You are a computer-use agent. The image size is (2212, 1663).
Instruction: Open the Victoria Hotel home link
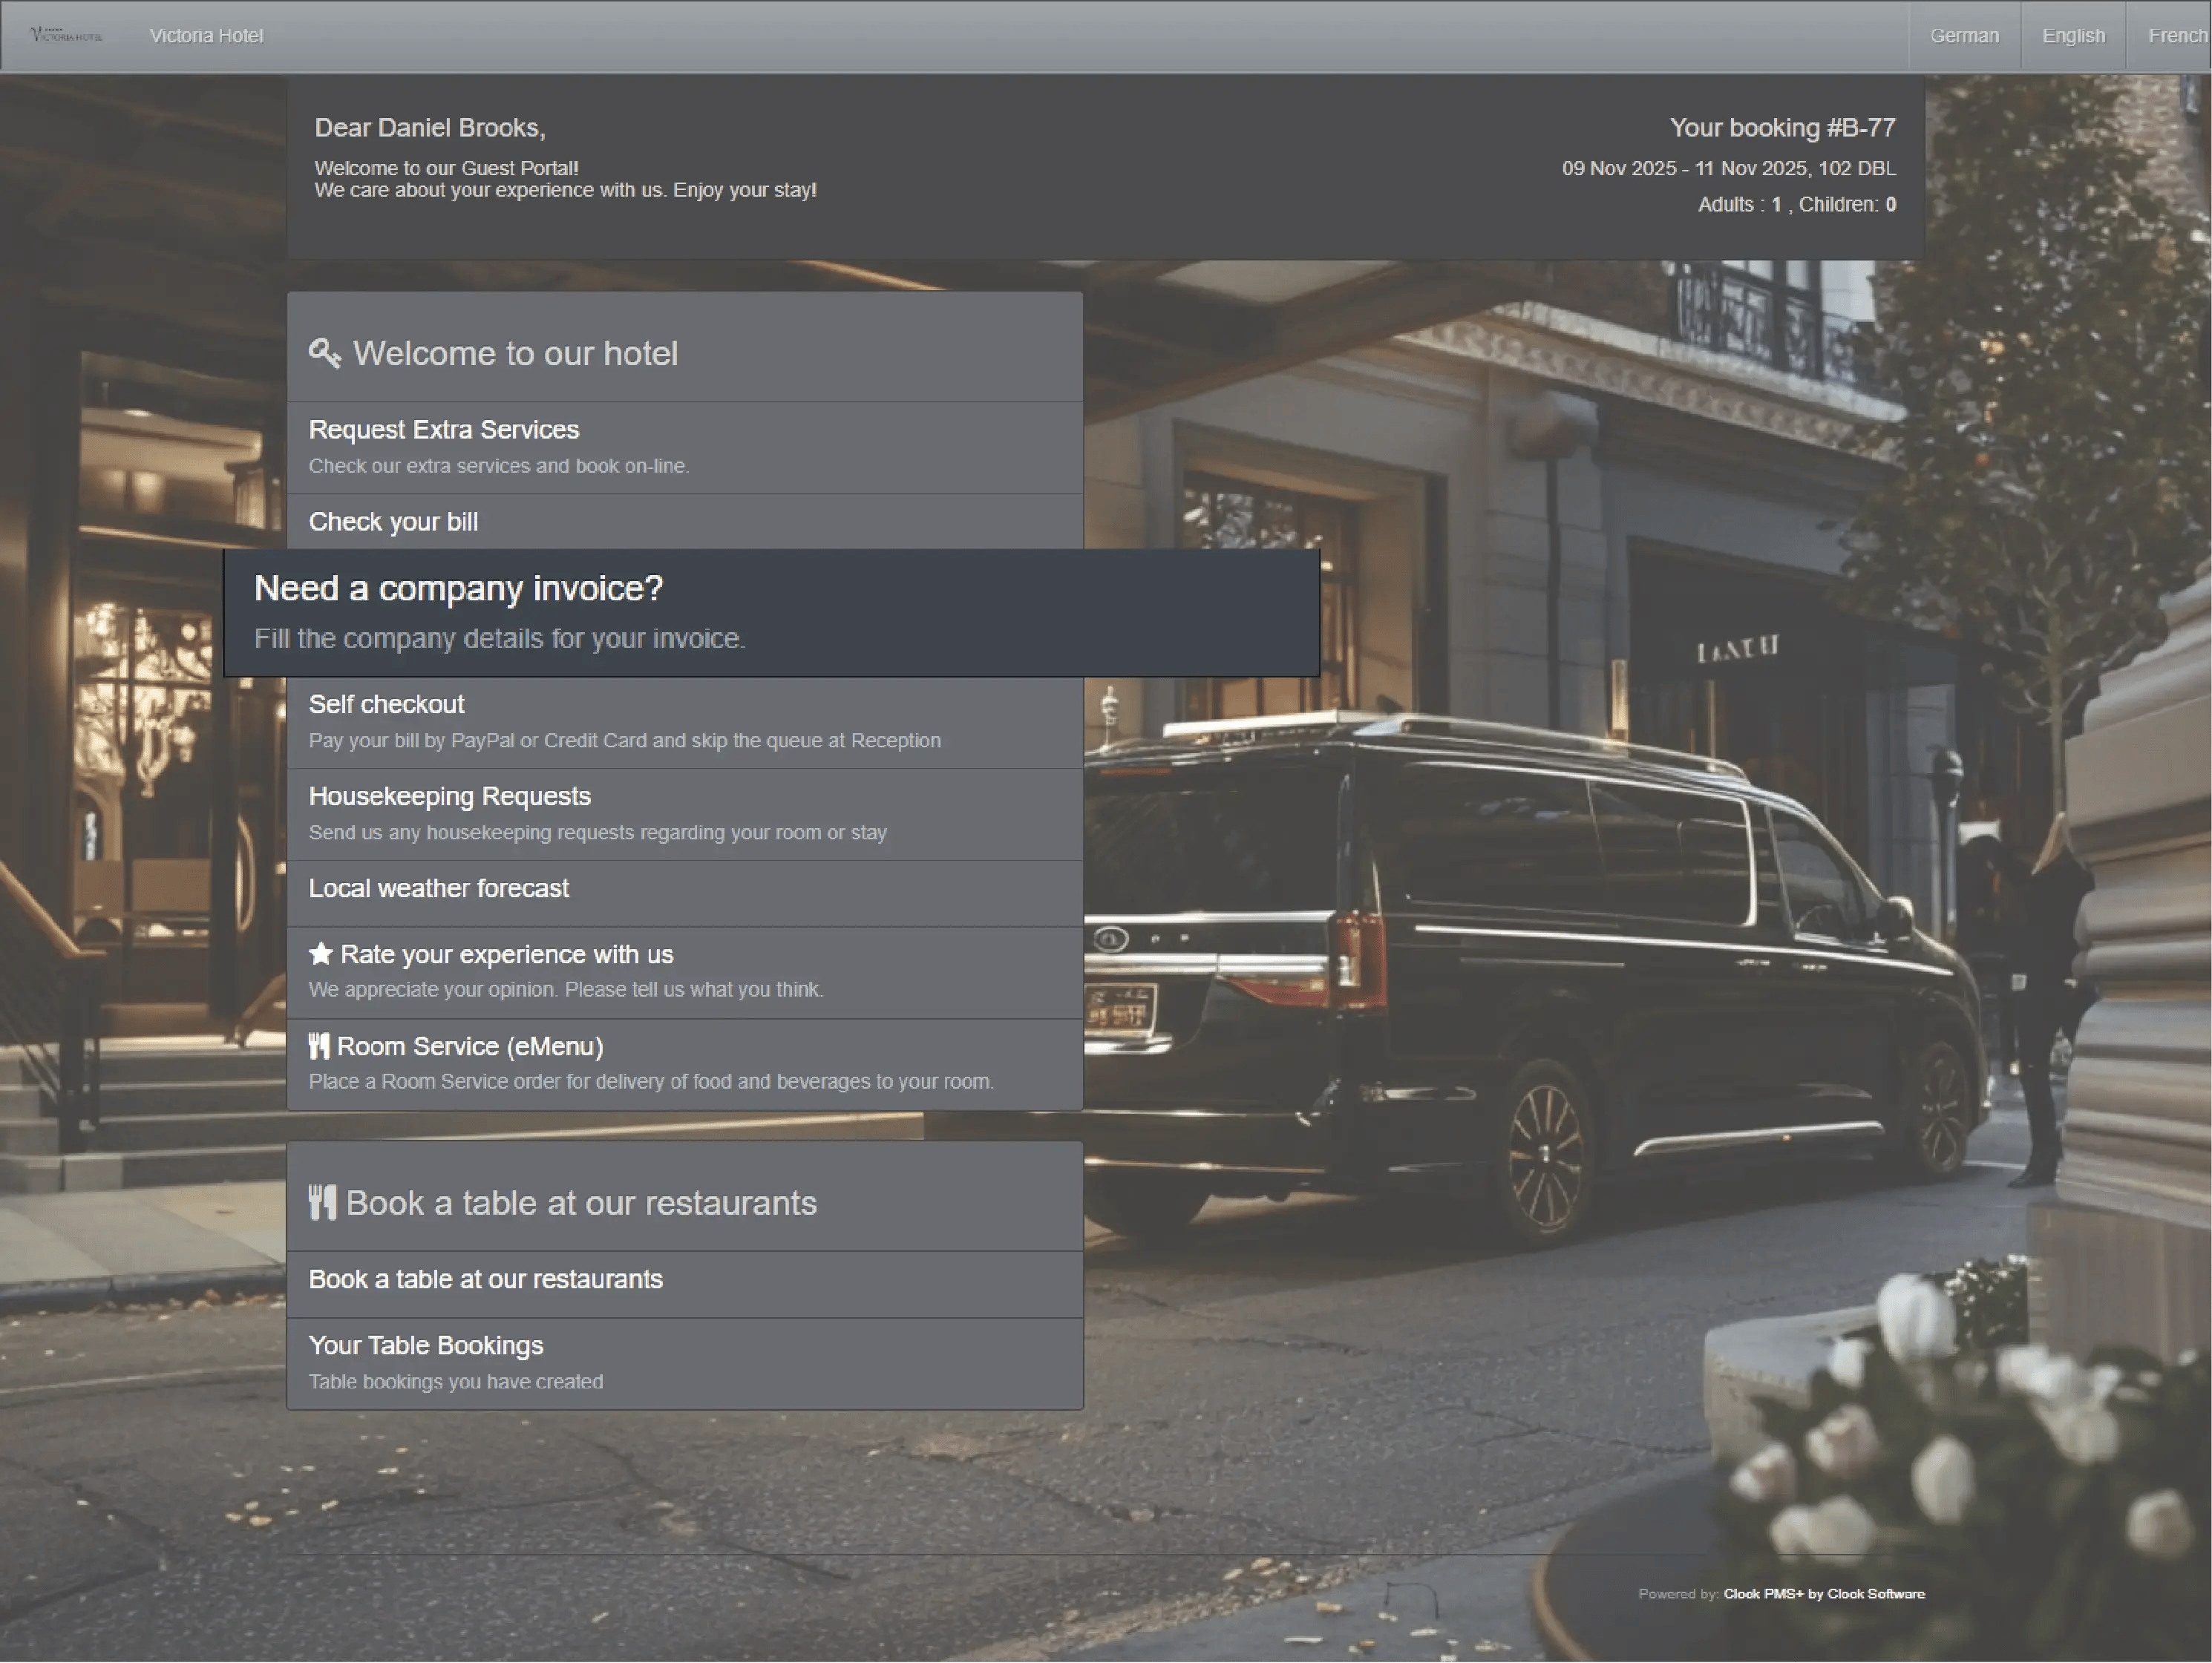(x=206, y=36)
